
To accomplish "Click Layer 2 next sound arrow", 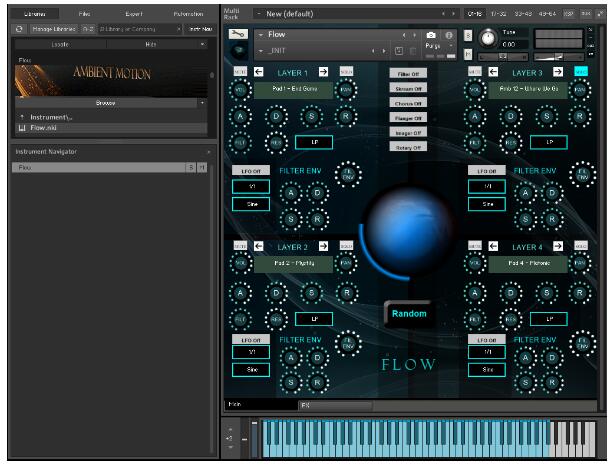I will point(324,245).
